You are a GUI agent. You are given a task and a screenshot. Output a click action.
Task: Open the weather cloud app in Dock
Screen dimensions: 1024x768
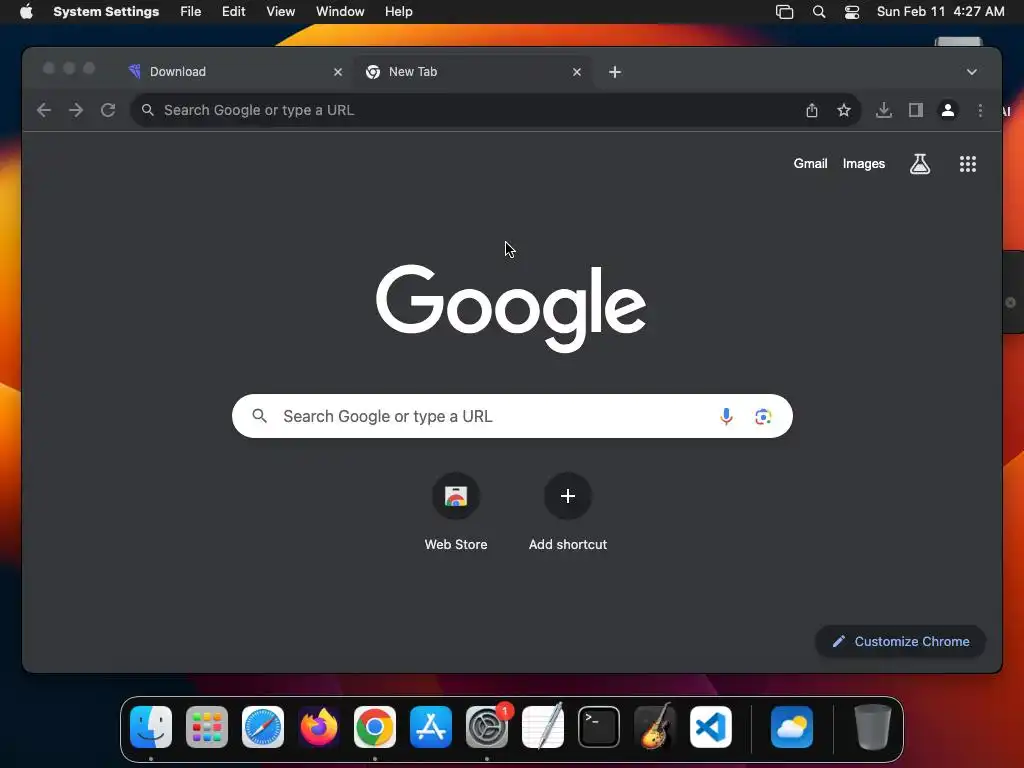(792, 727)
